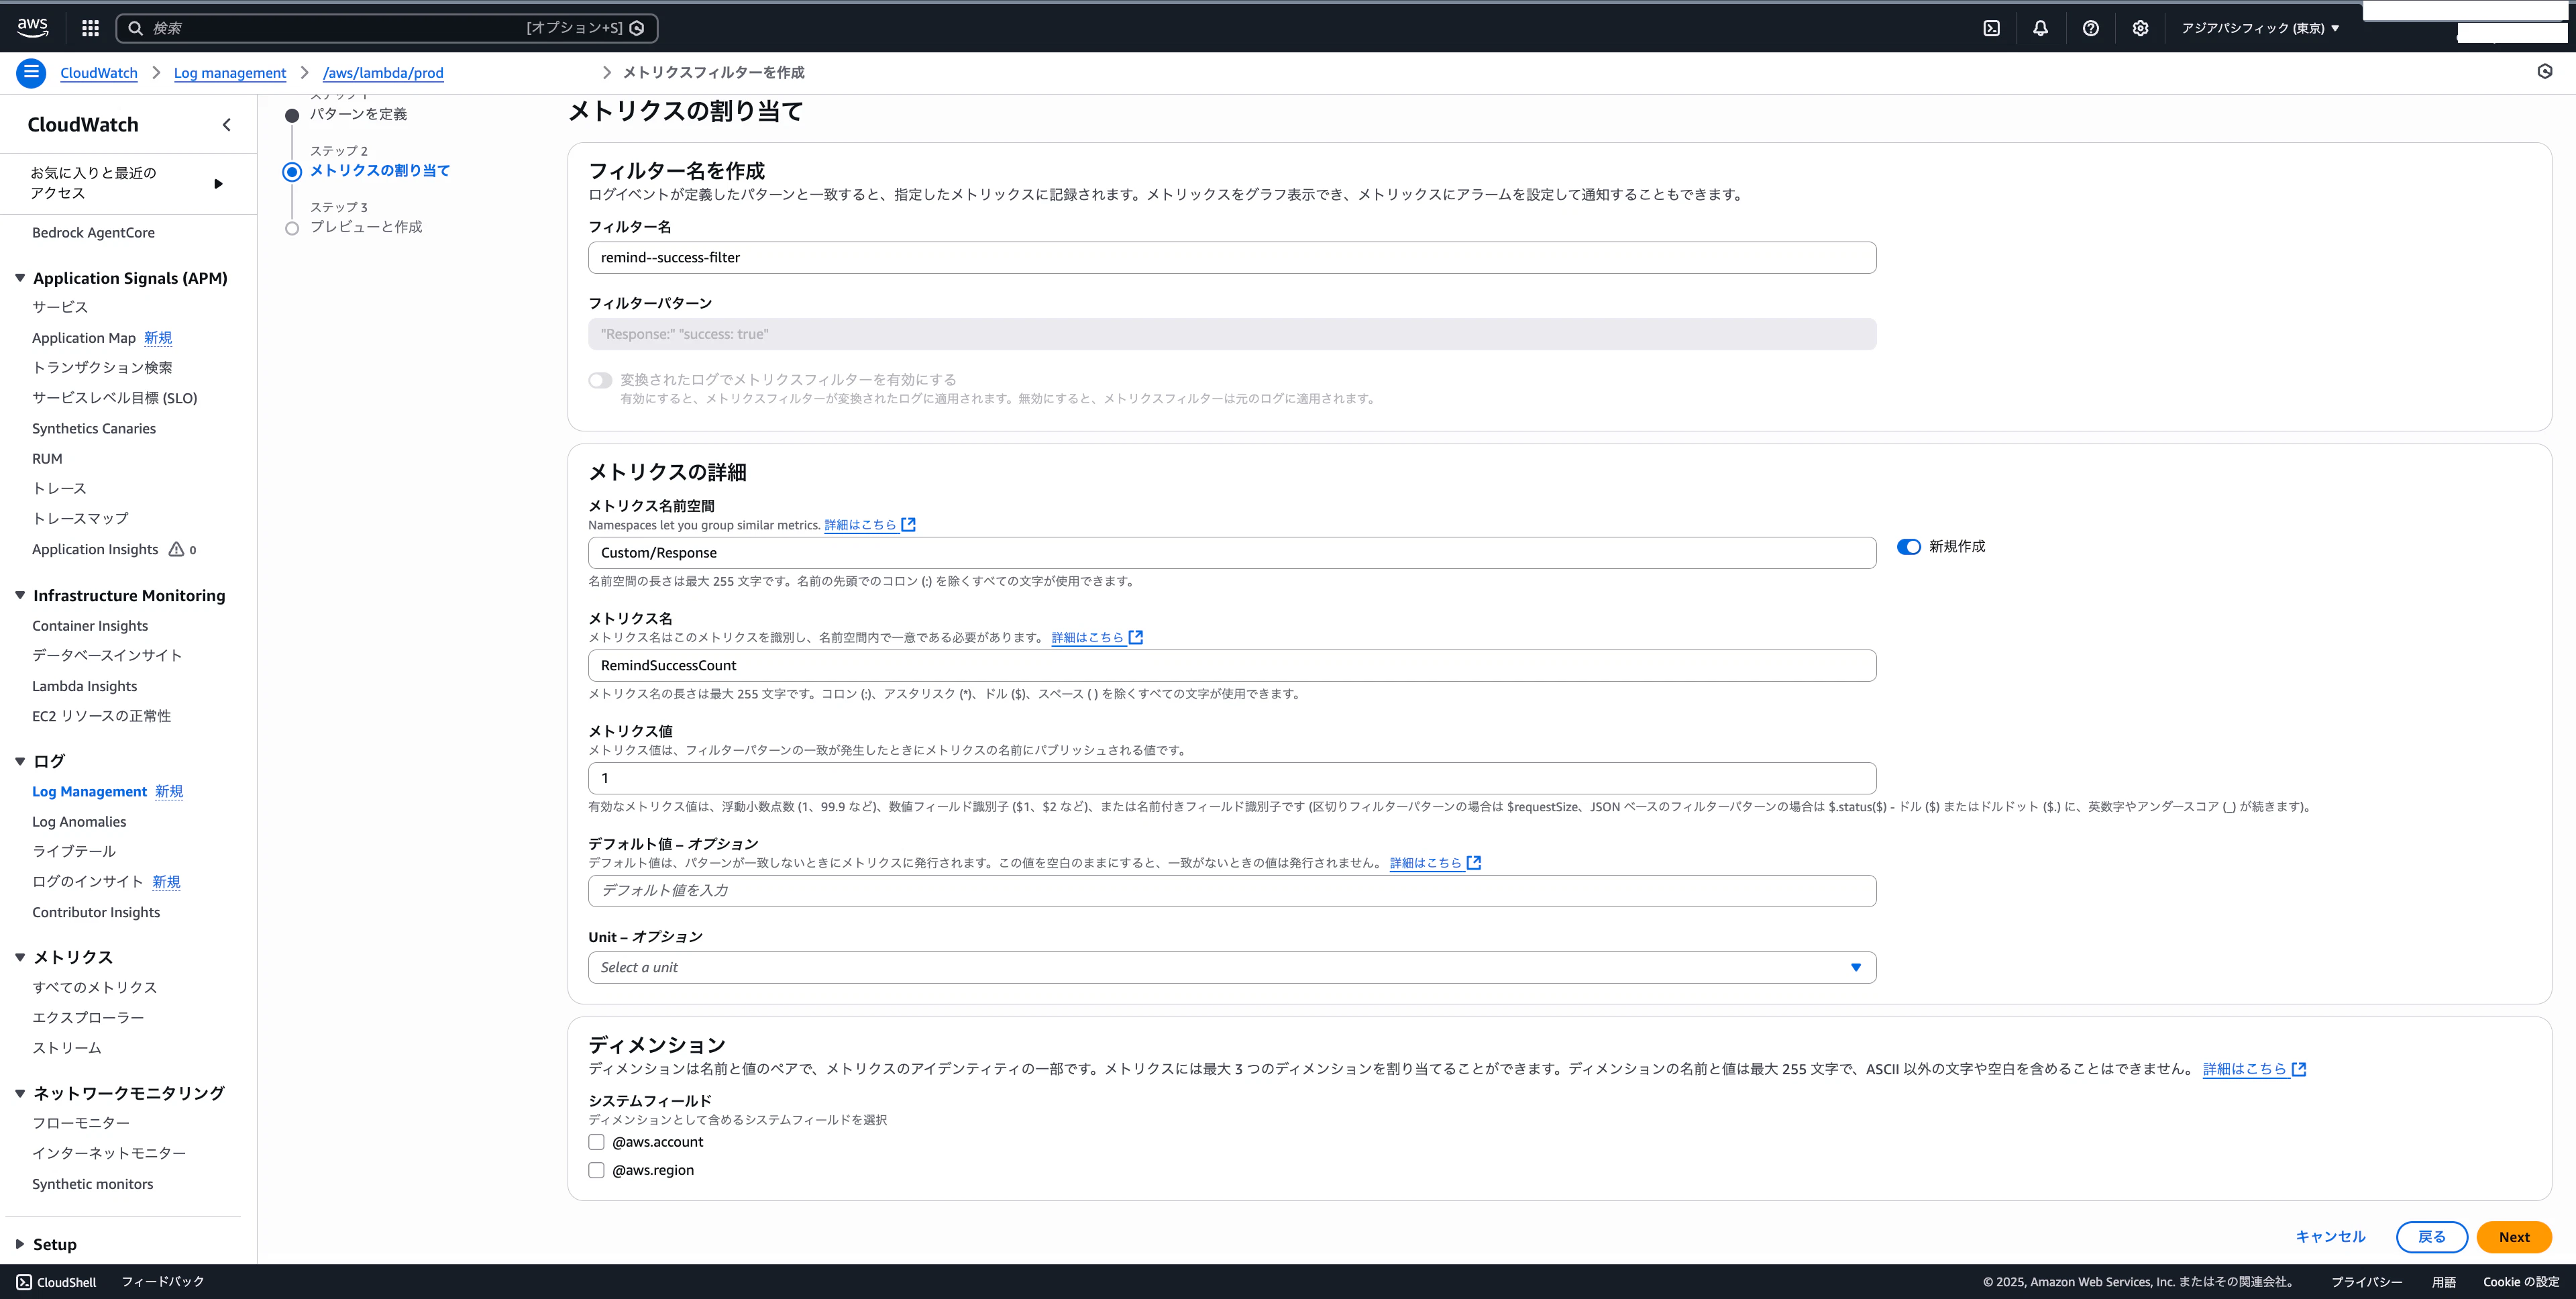Click the Next button
Image resolution: width=2576 pixels, height=1299 pixels.
(2513, 1237)
